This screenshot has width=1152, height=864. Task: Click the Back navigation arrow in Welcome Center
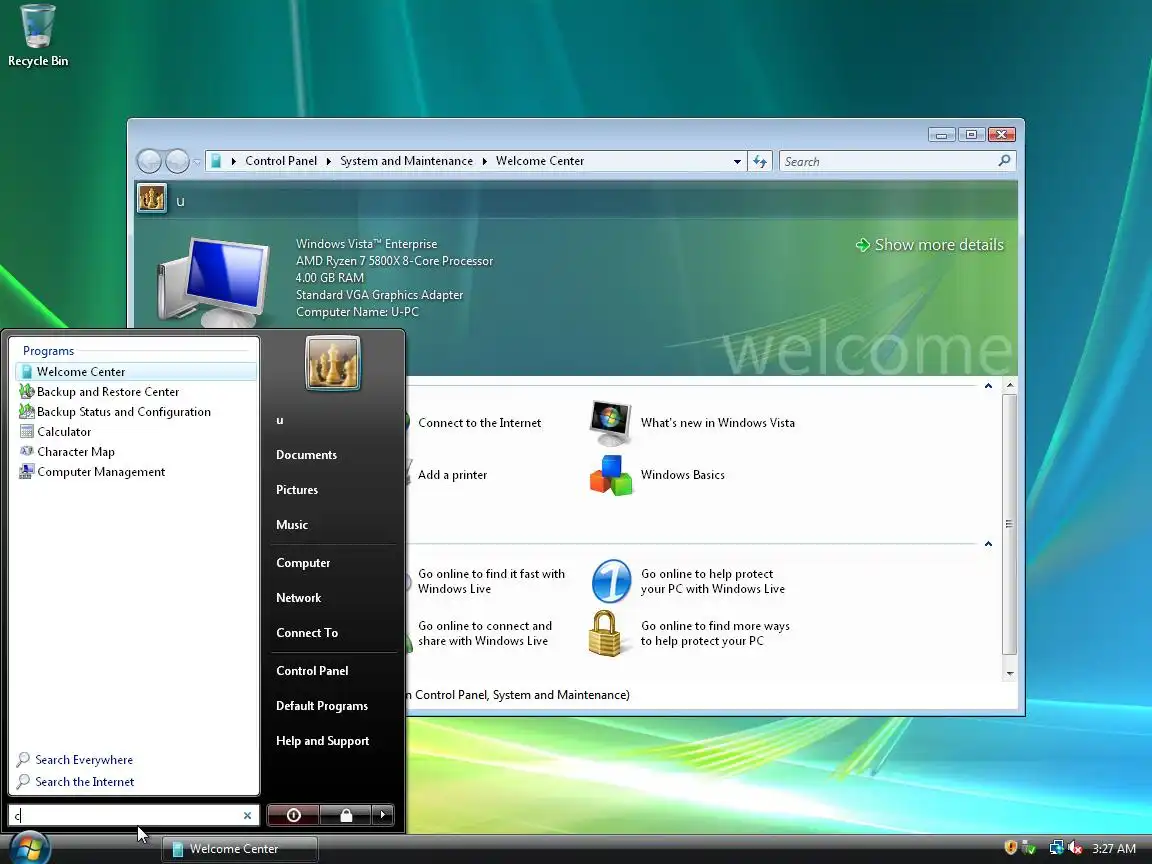(x=150, y=161)
